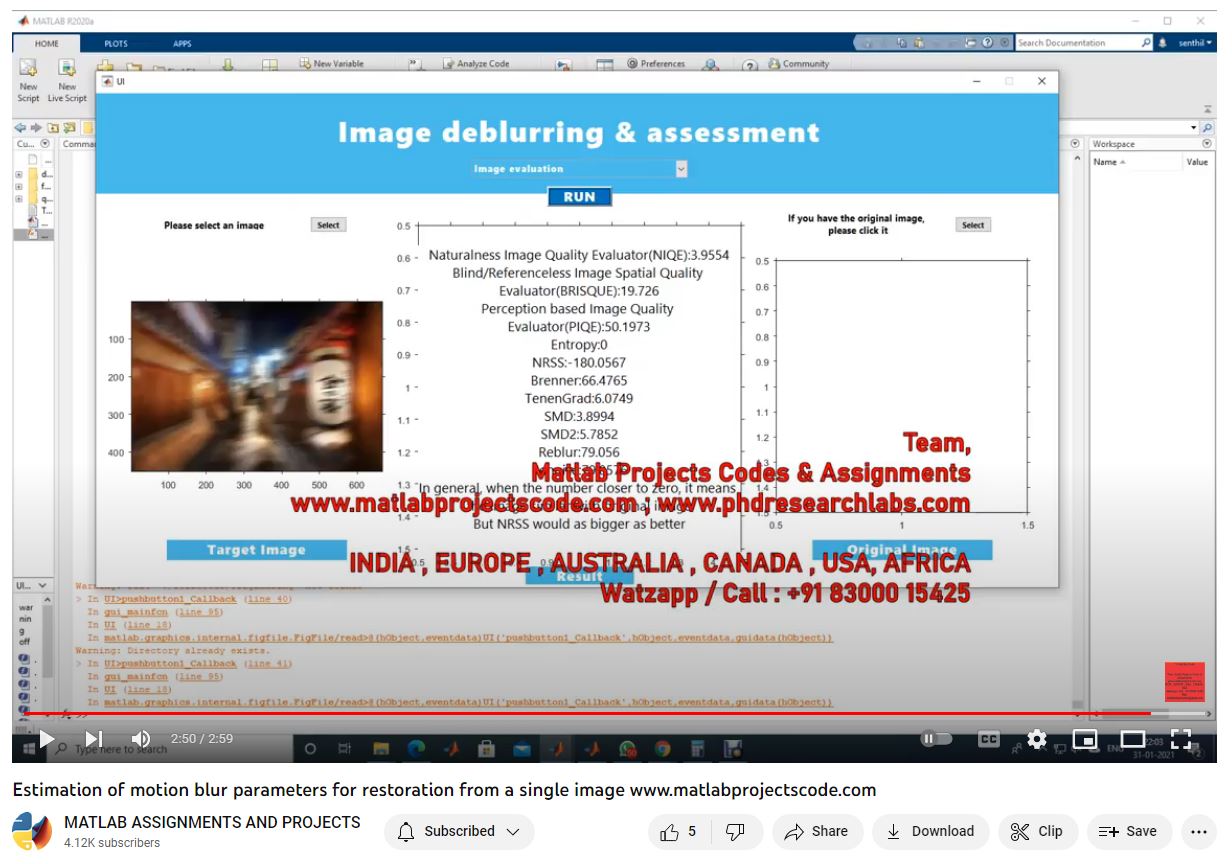Click the documentation search magnifier icon
The width and height of the screenshot is (1232, 864).
[1146, 43]
